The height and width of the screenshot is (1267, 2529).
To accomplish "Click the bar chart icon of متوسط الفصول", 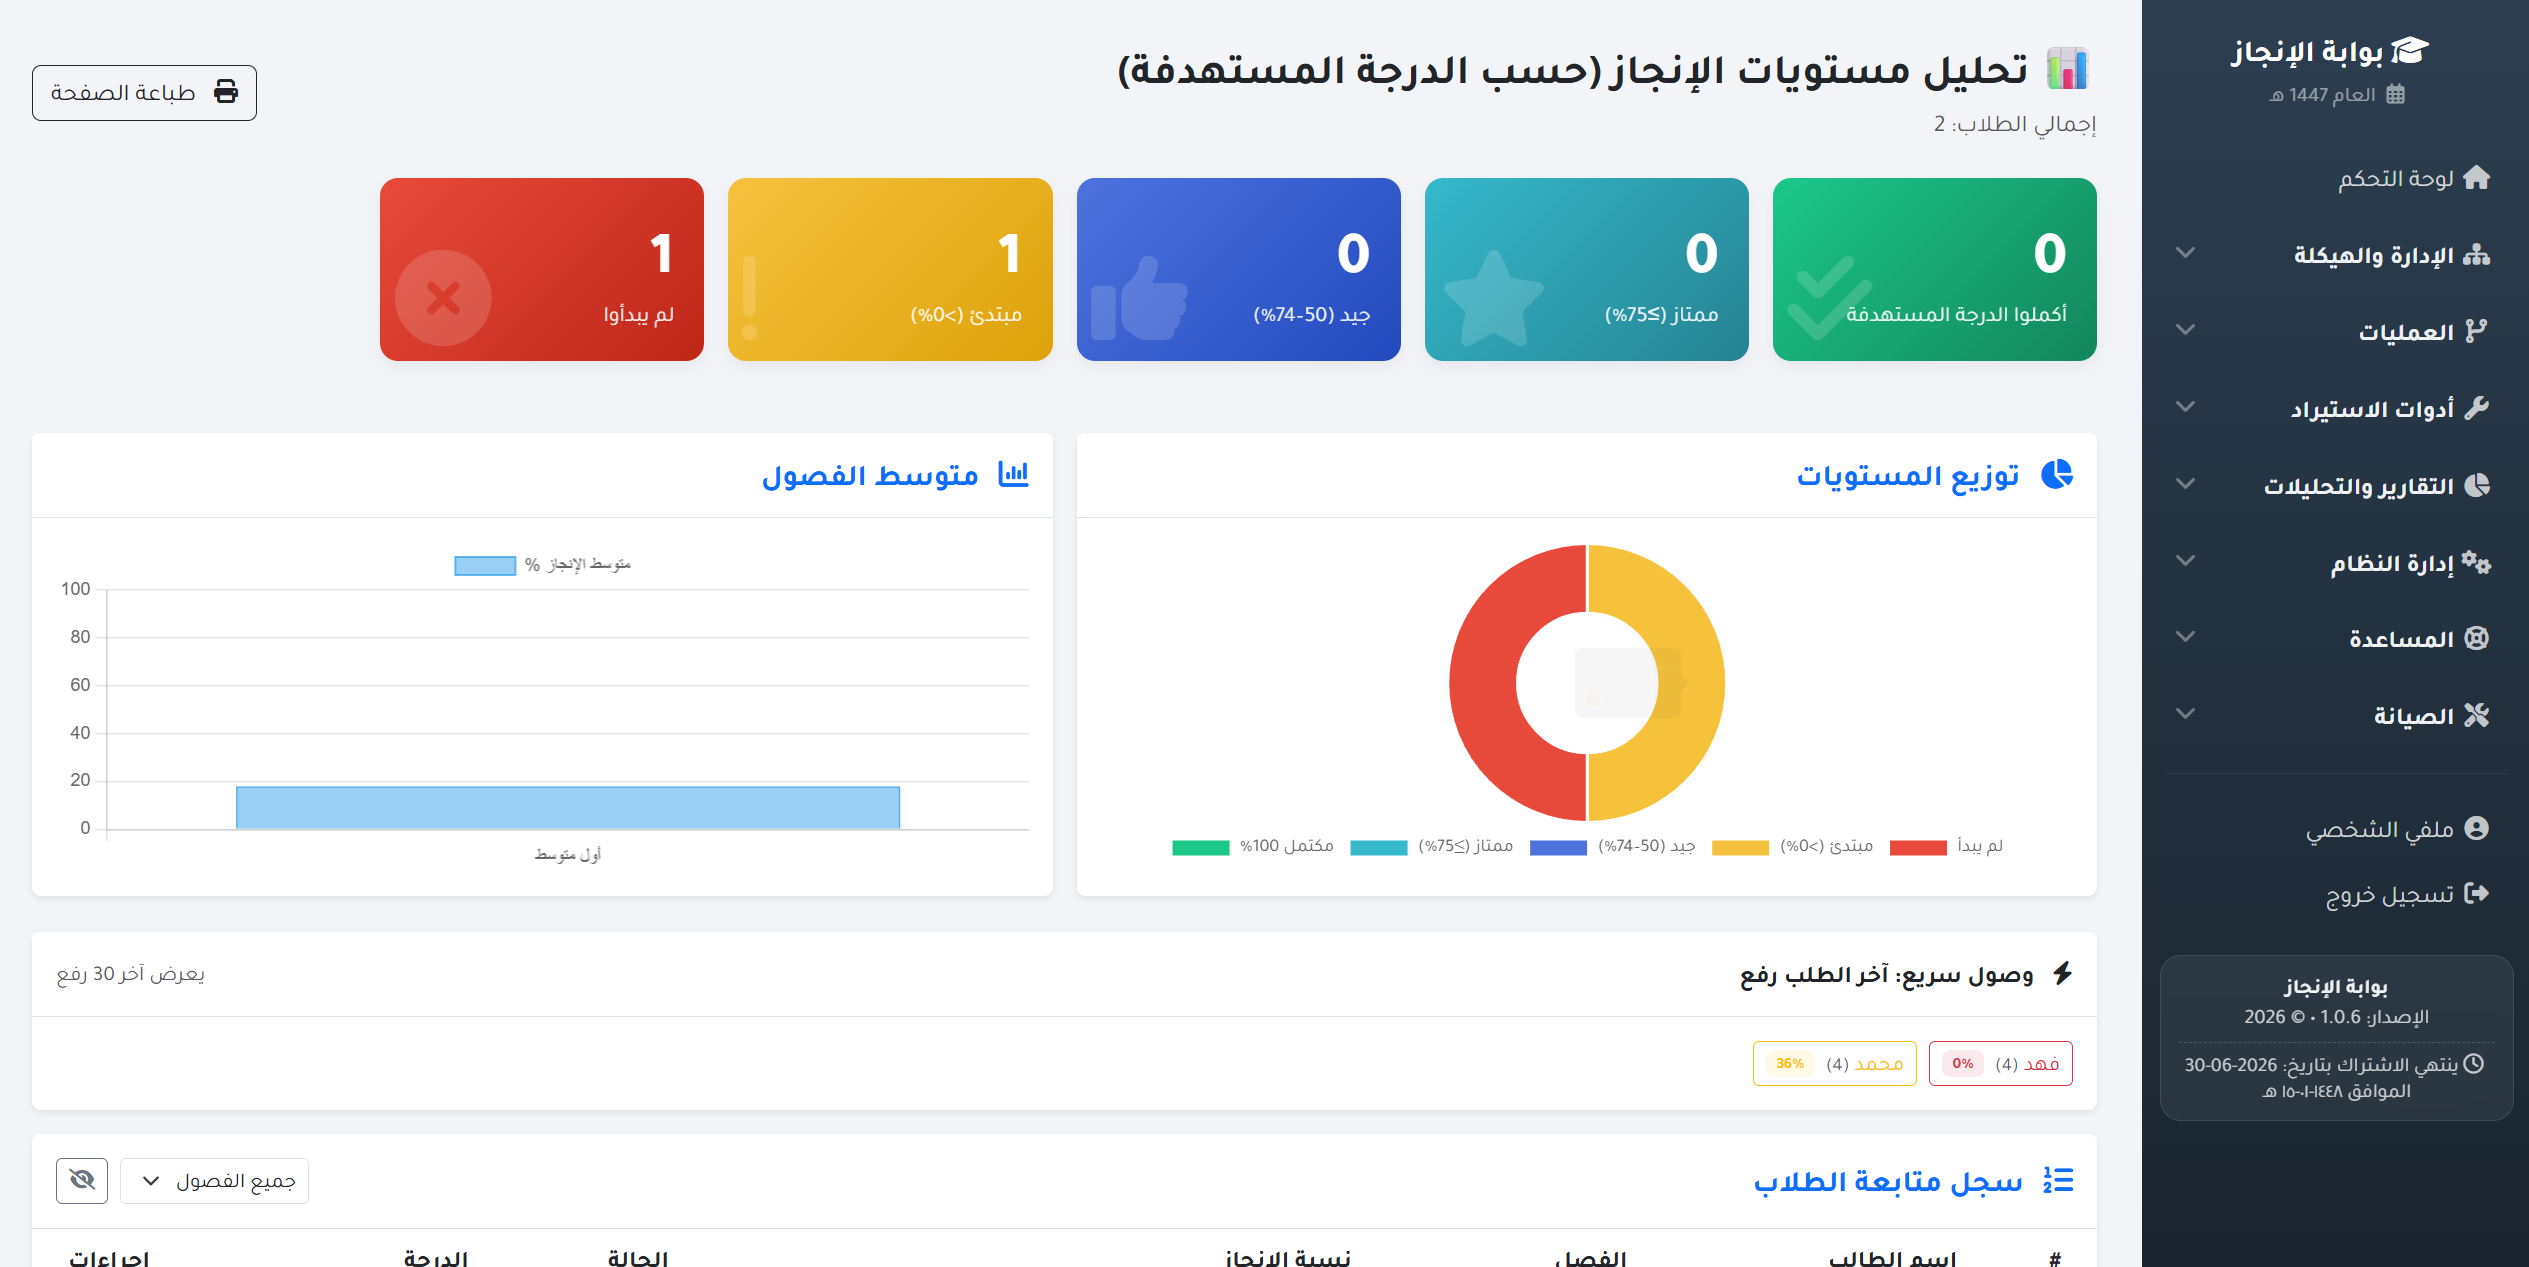I will (1013, 474).
